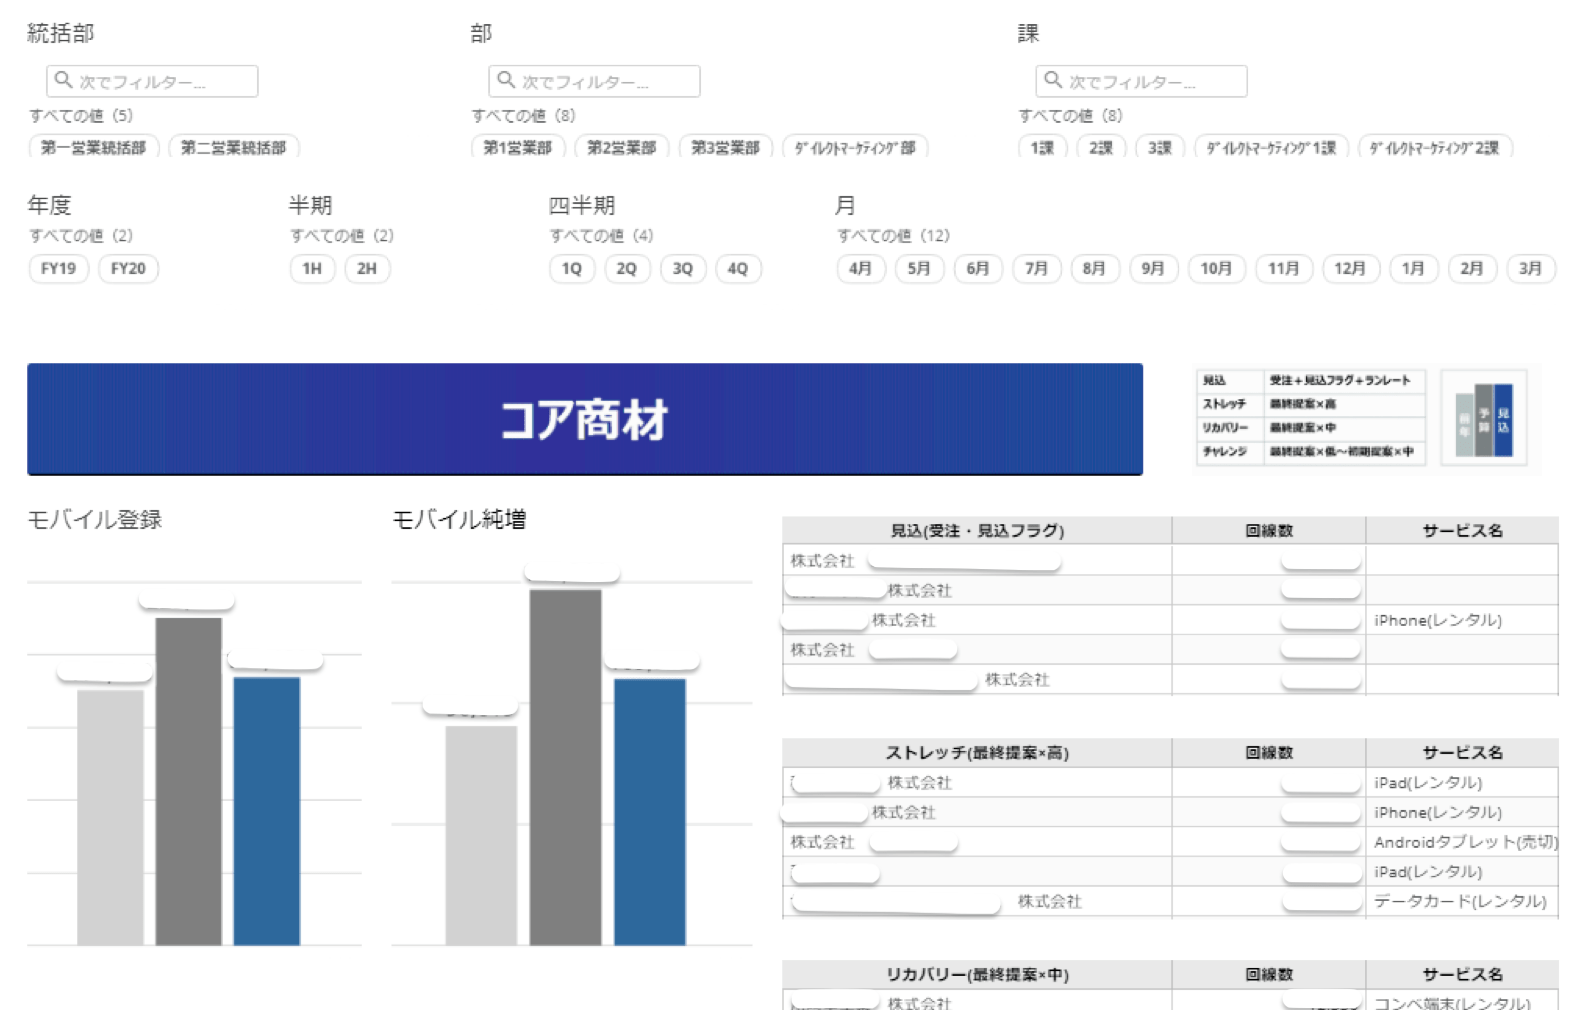Filter month to 5月

tap(919, 268)
